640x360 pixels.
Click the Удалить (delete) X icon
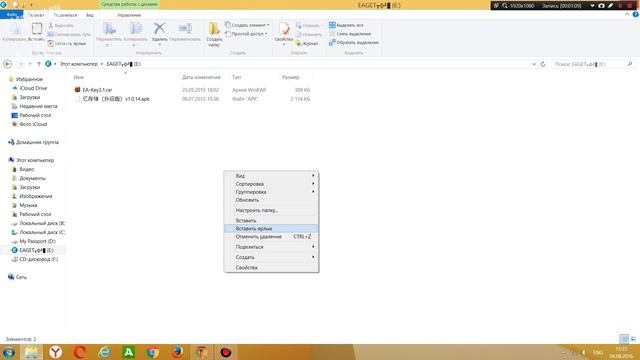[x=159, y=29]
